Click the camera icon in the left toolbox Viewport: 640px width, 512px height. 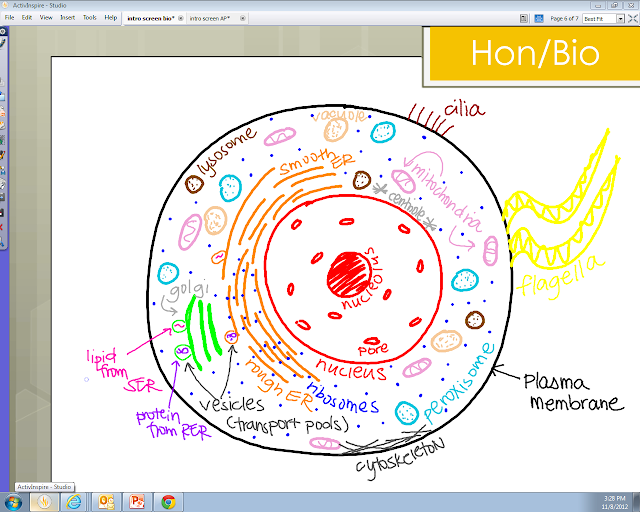click(x=2, y=198)
